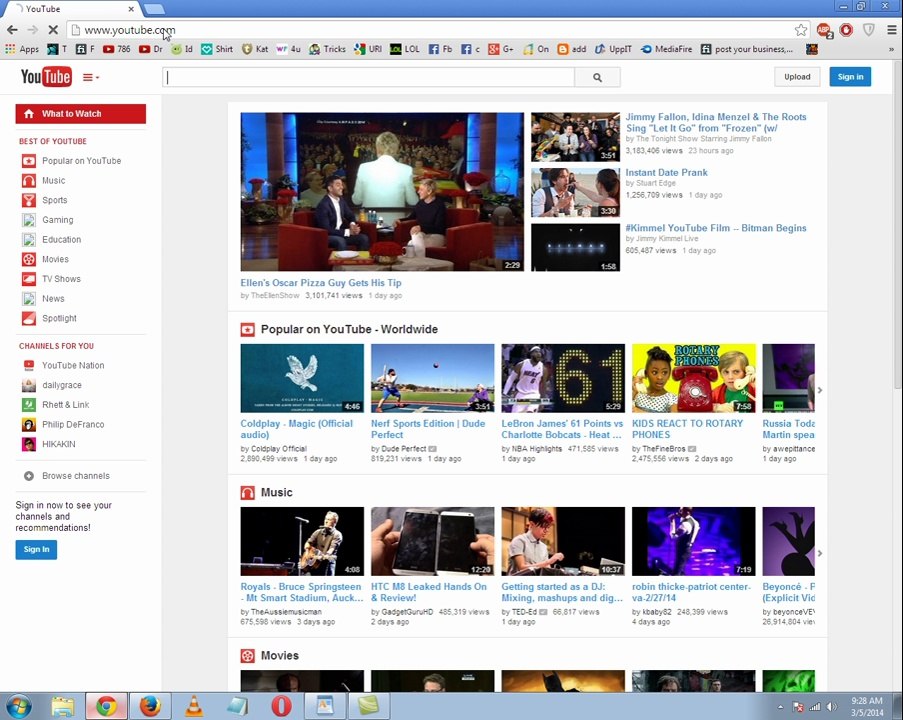The height and width of the screenshot is (720, 903).
Task: Select What to Watch in sidebar
Action: [81, 113]
